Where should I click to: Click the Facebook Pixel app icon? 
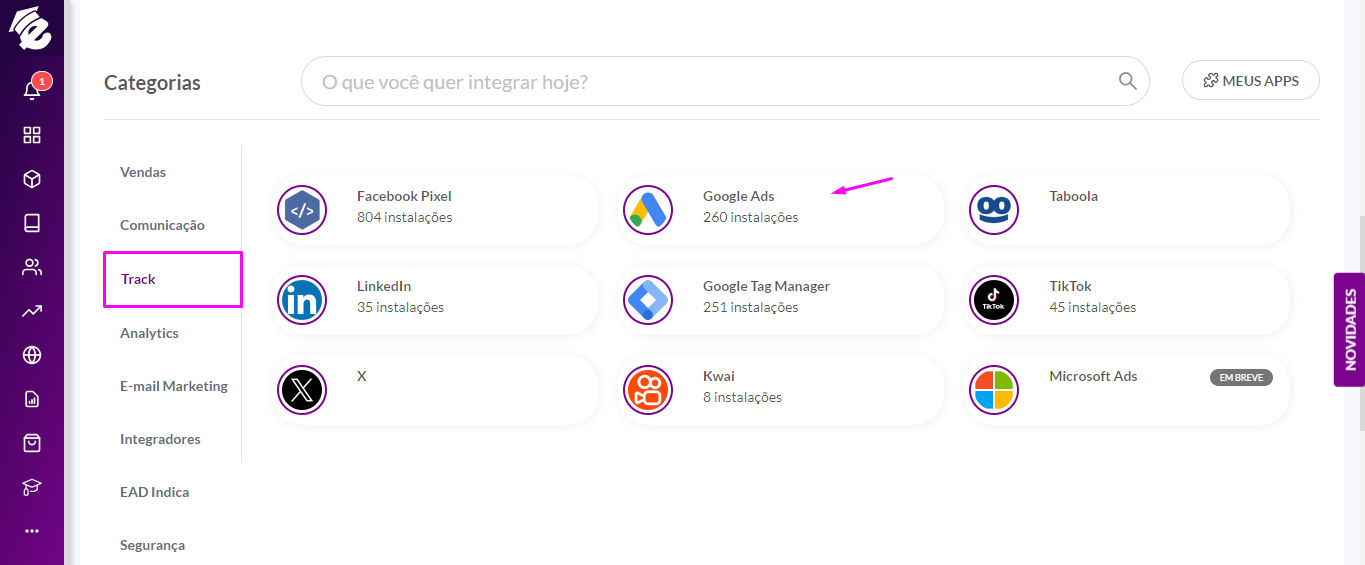[302, 210]
